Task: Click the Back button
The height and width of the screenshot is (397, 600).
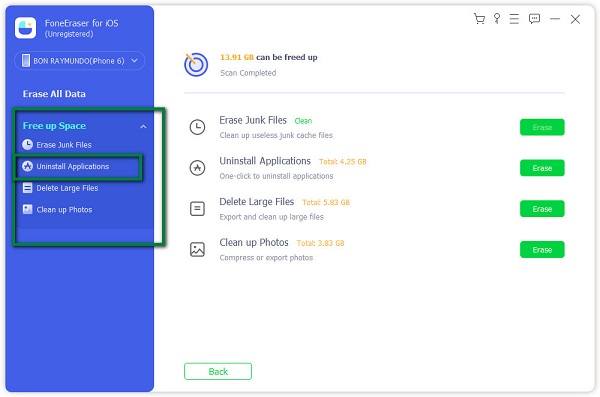Action: (x=218, y=371)
